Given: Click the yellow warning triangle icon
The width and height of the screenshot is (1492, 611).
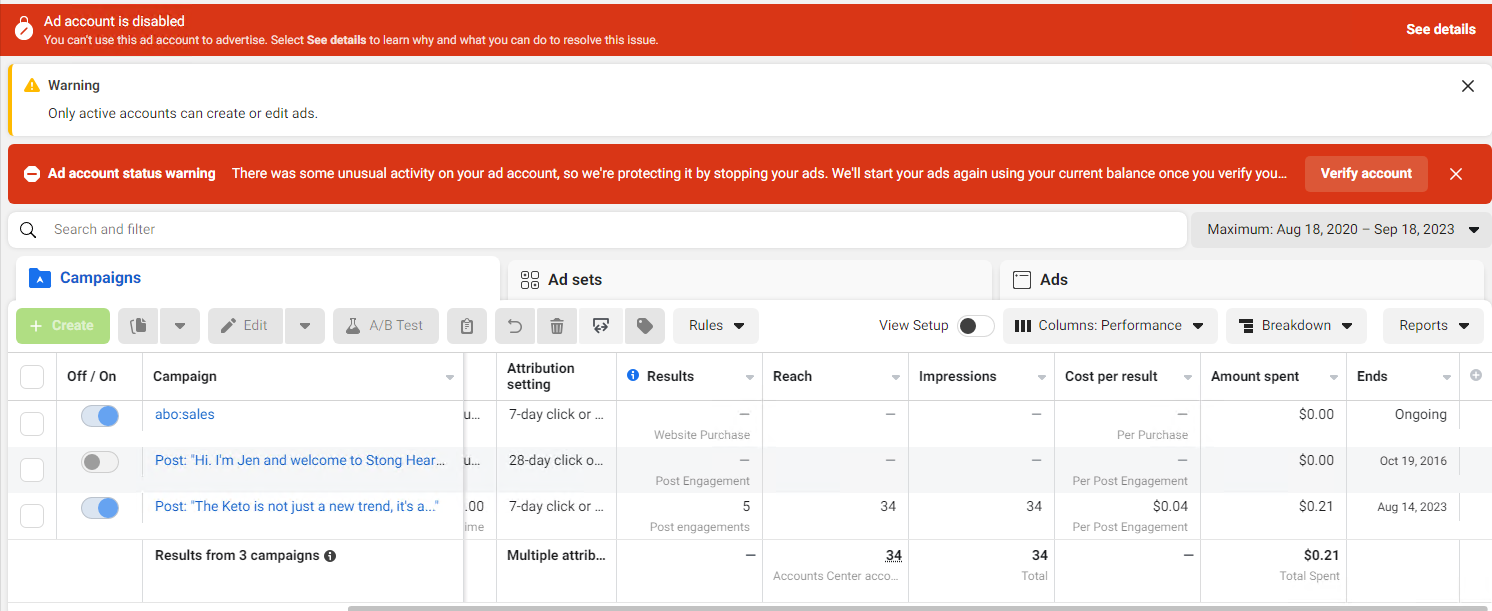Looking at the screenshot, I should (x=32, y=85).
